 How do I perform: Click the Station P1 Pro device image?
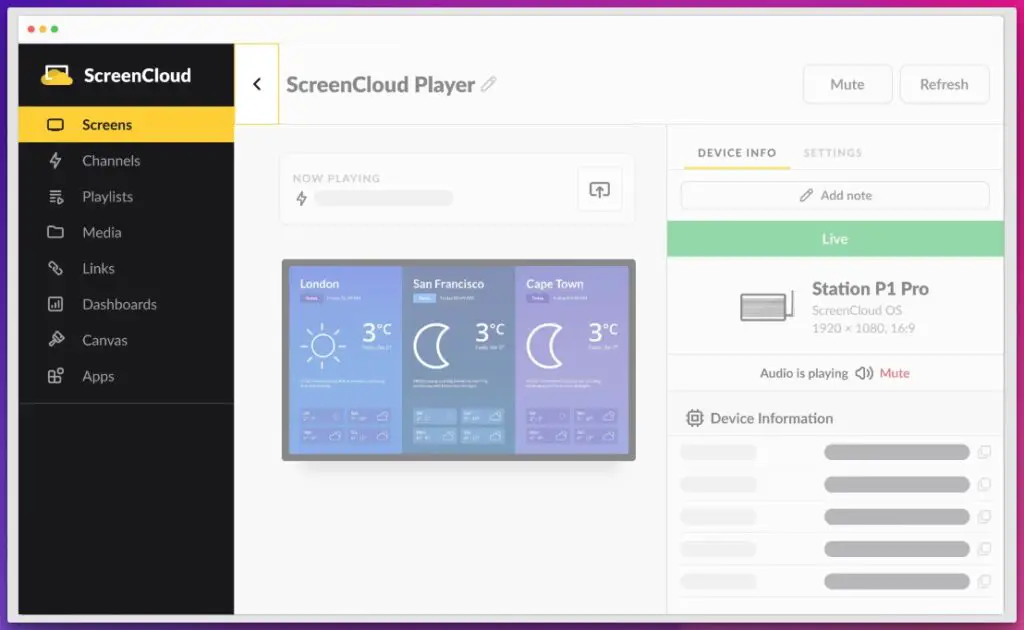point(767,306)
